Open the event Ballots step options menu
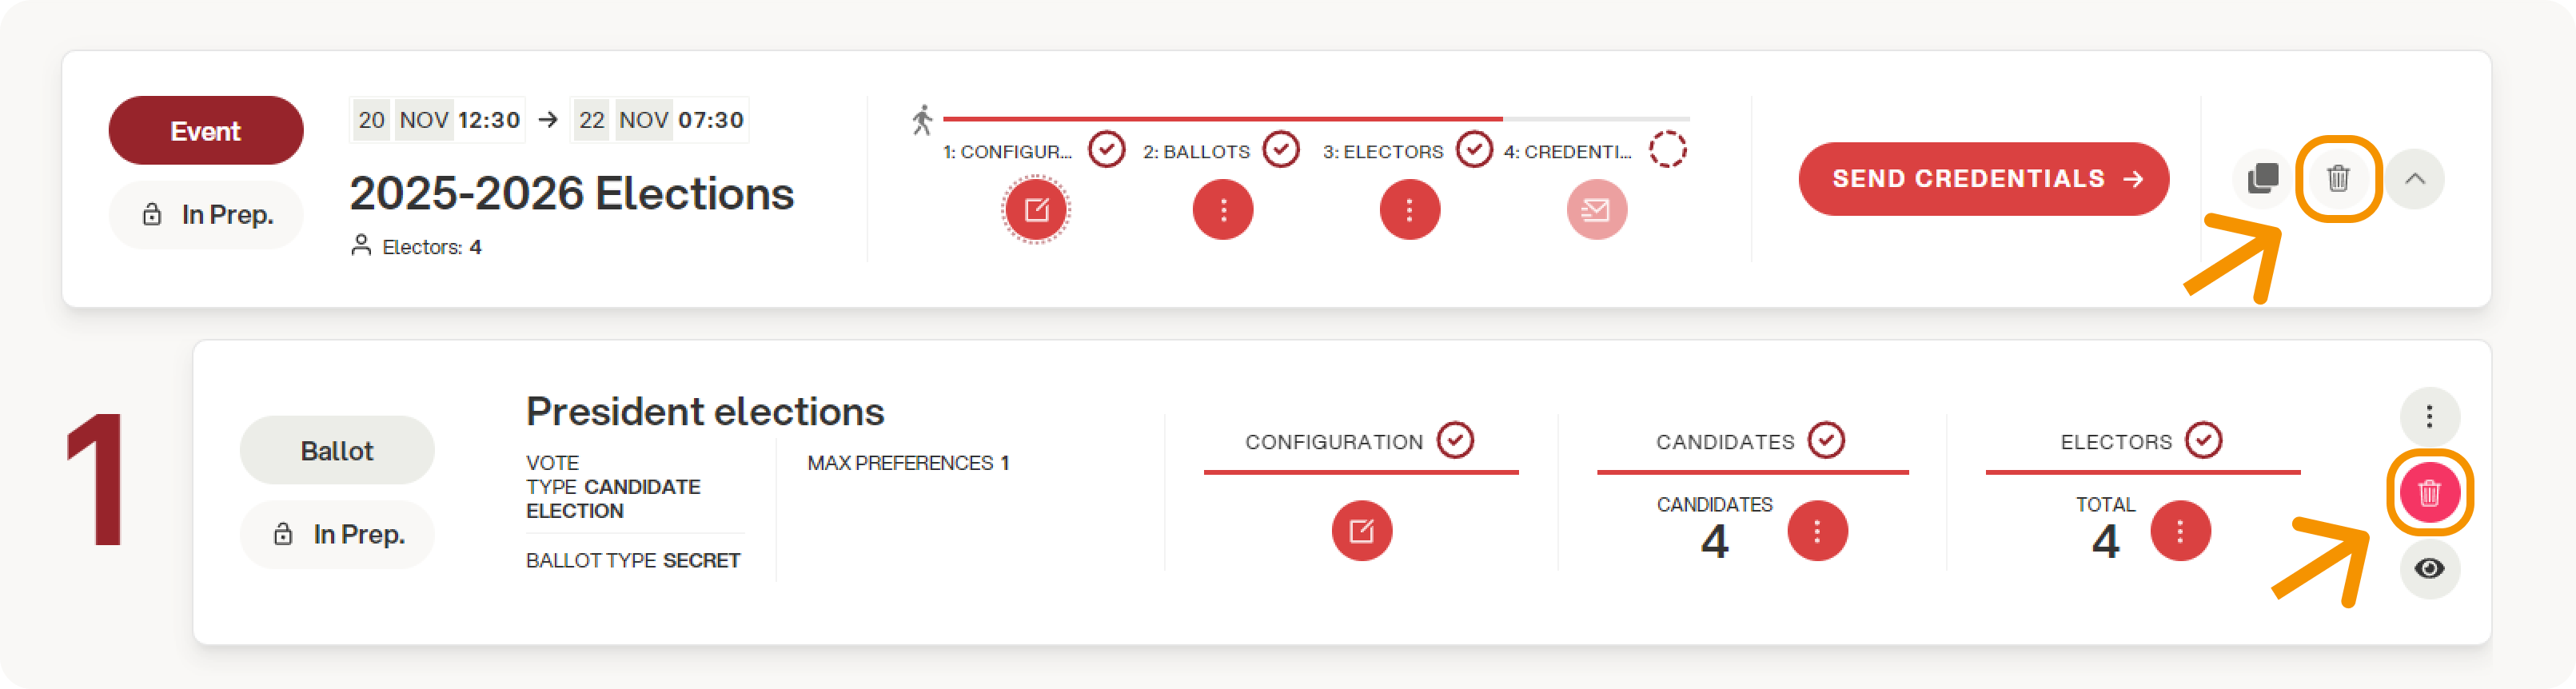 coord(1222,210)
